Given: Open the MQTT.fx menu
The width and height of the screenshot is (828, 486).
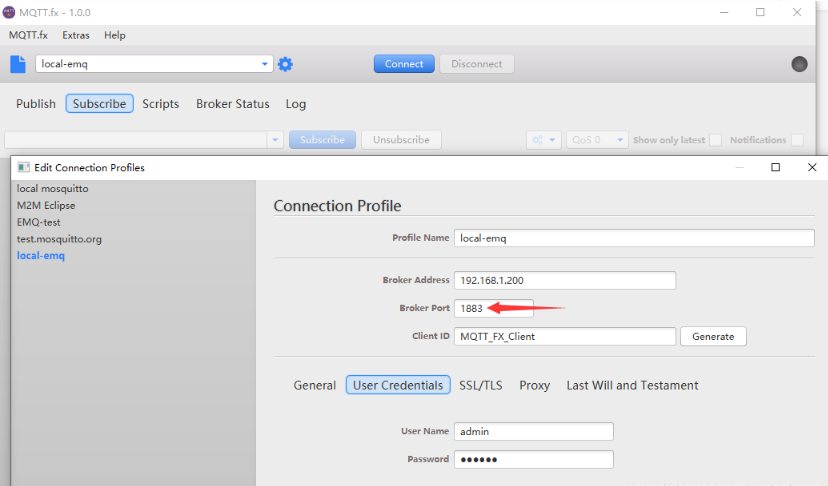Looking at the screenshot, I should (x=28, y=35).
